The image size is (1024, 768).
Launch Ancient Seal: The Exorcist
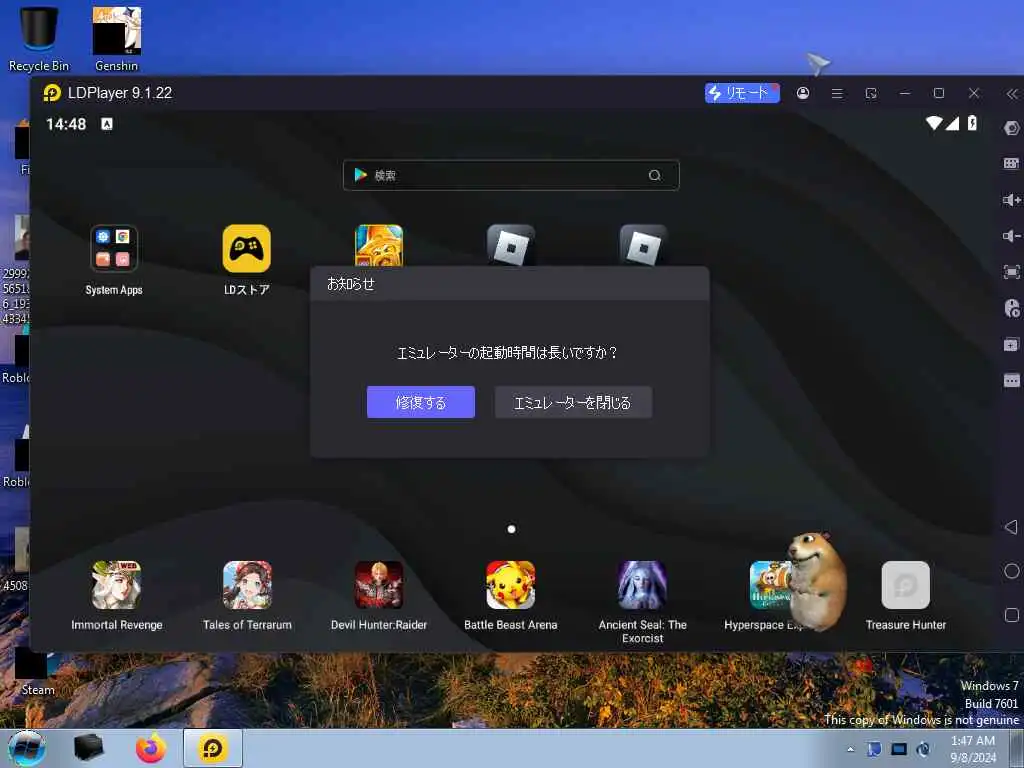[643, 585]
